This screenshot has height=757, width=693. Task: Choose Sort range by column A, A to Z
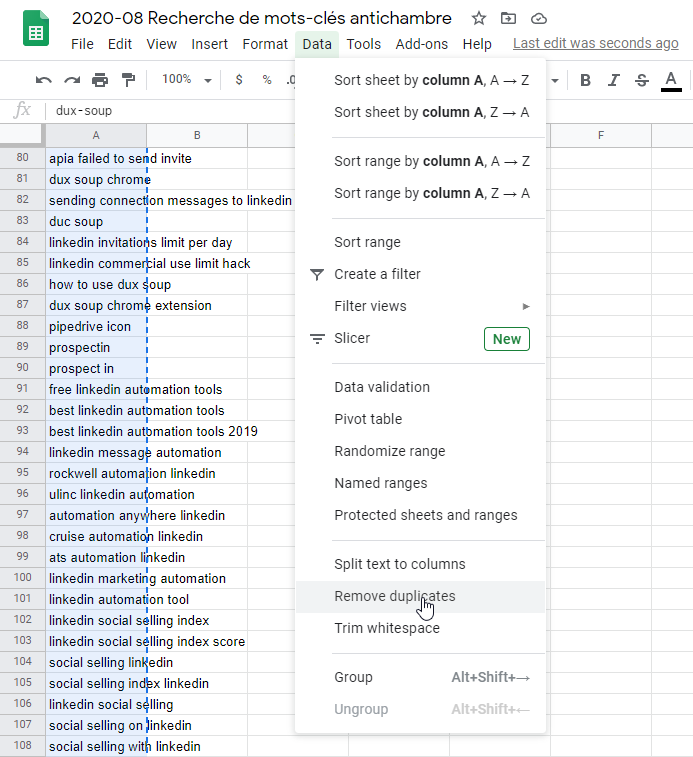pos(420,161)
